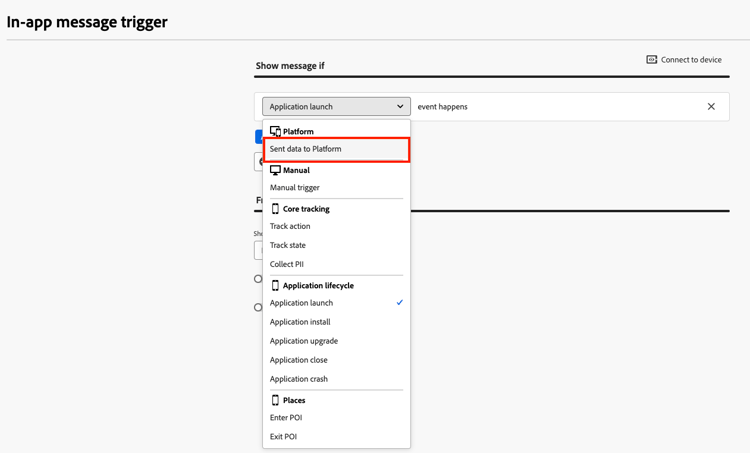Click the 'event happens' text
Screen dimensions: 750x453
tap(442, 107)
